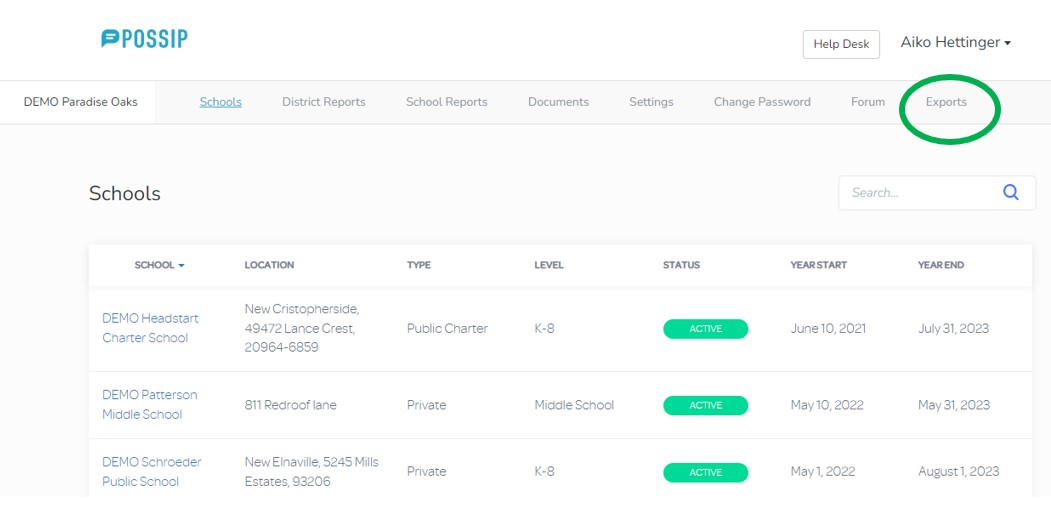This screenshot has width=1051, height=512.
Task: Open School Reports tab
Action: [446, 102]
